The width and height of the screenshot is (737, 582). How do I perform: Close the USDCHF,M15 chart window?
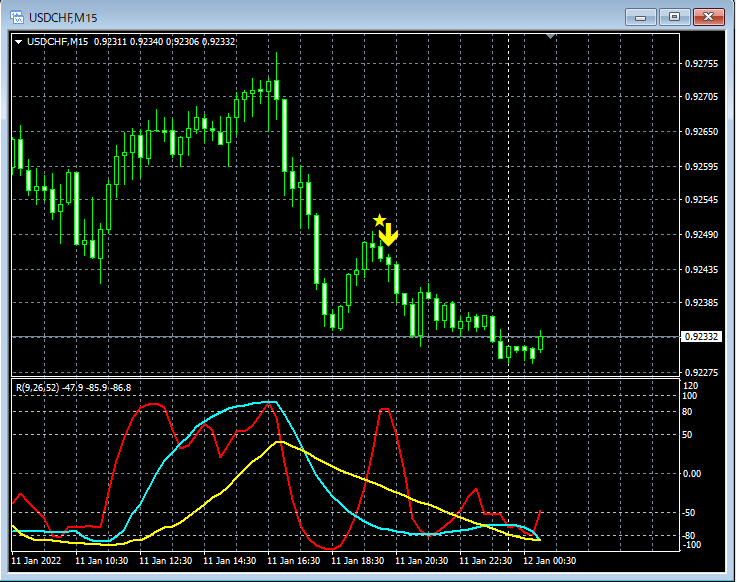click(x=708, y=17)
